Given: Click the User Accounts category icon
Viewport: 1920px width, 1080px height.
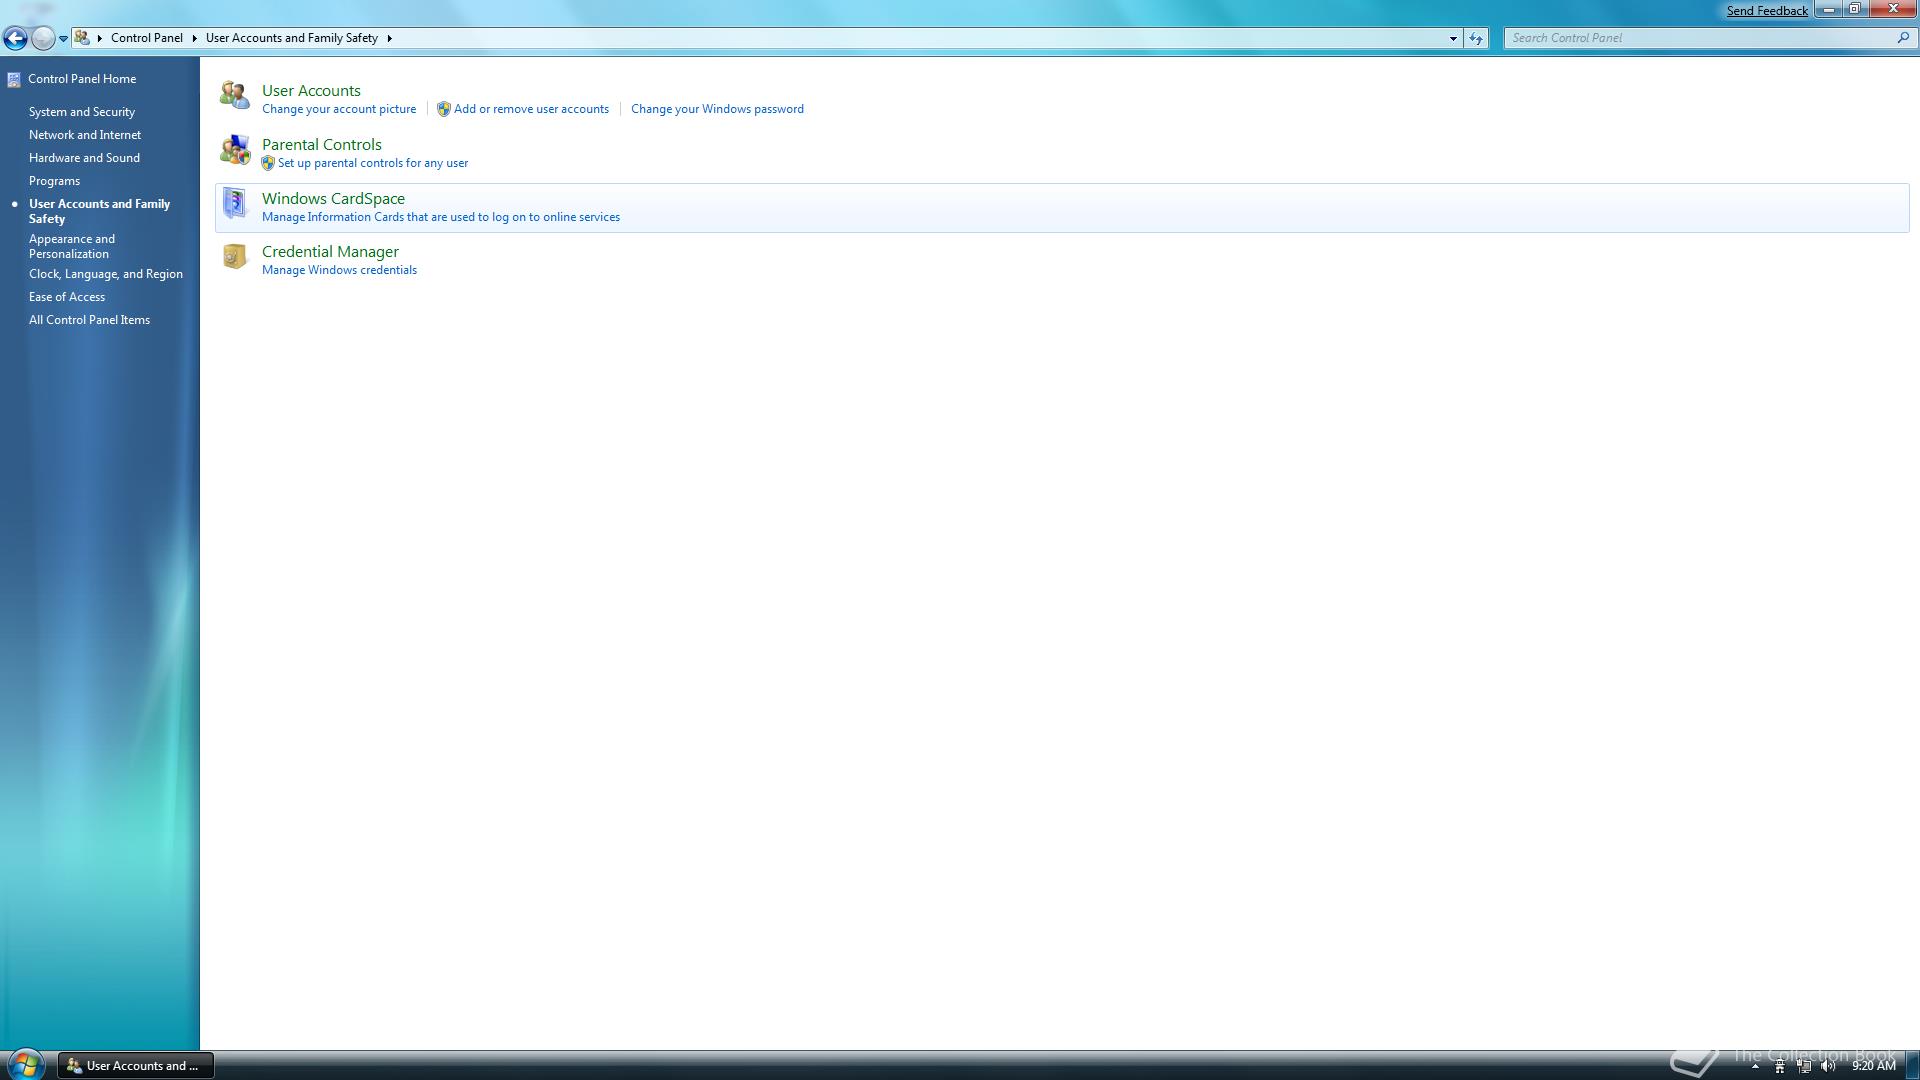Looking at the screenshot, I should click(x=235, y=95).
